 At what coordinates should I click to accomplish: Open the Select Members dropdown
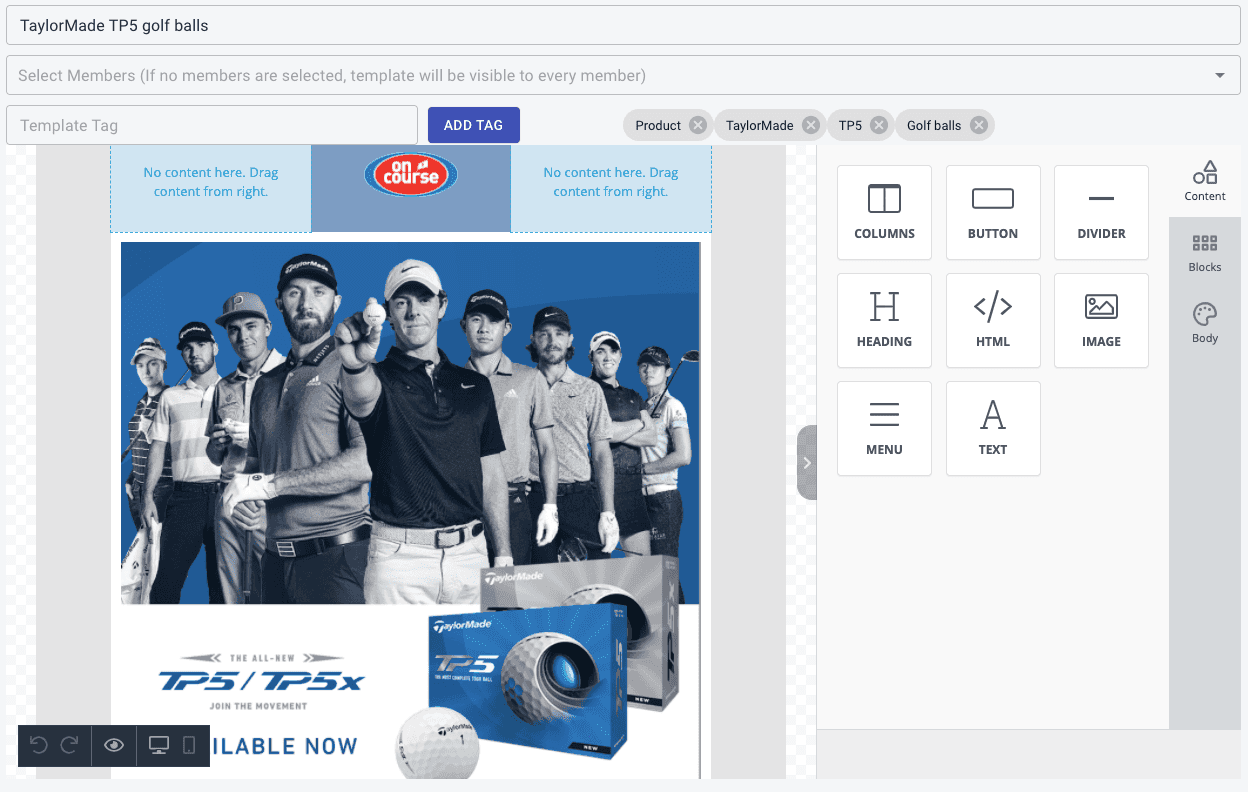pyautogui.click(x=623, y=75)
